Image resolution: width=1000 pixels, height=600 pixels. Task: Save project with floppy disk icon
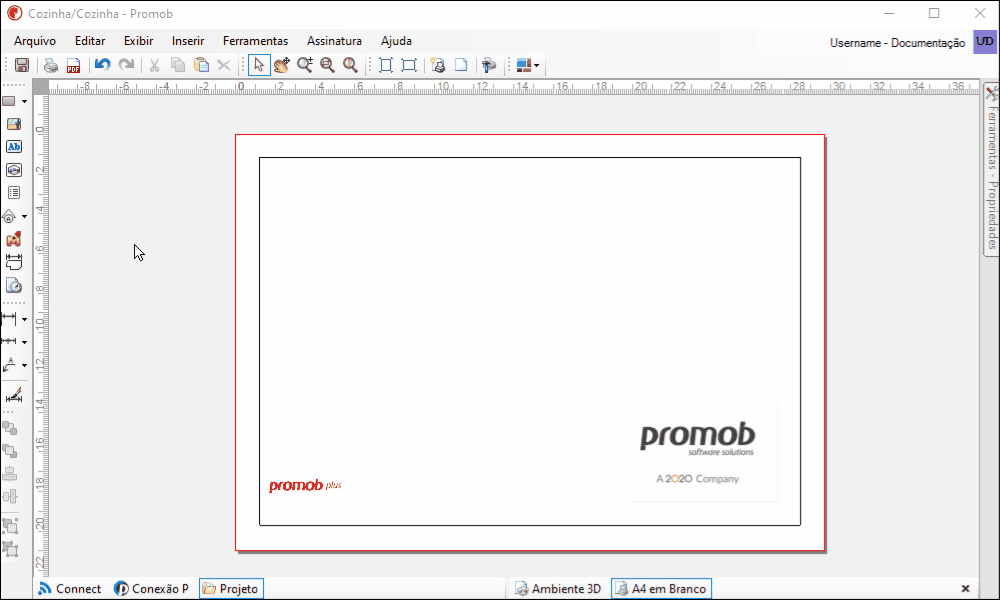22,65
